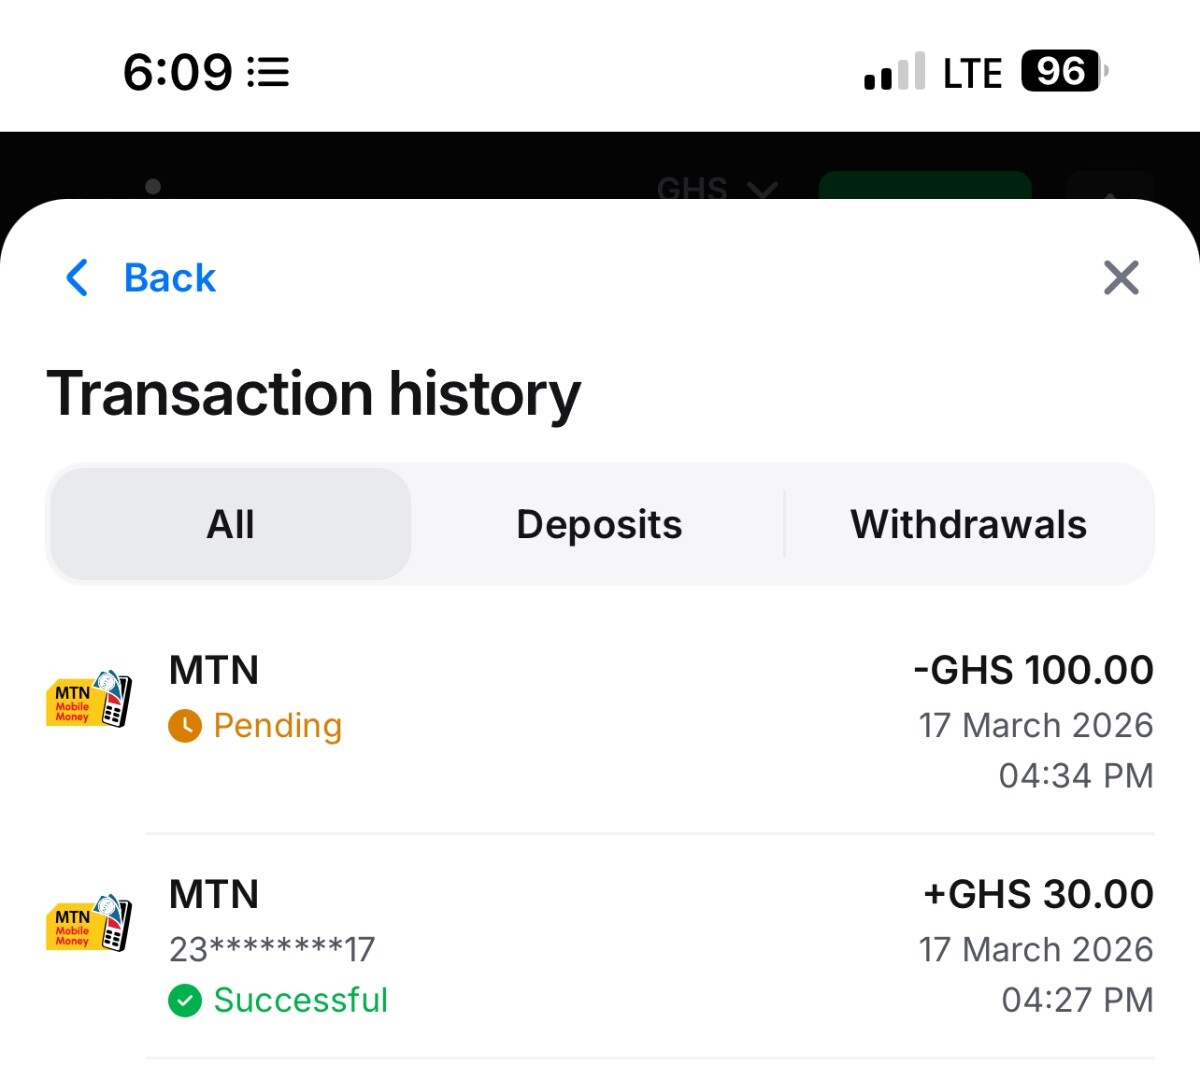Screen dimensions: 1200x1065
Task: Expand the dimmed GHS currency dropdown
Action: [x=716, y=188]
